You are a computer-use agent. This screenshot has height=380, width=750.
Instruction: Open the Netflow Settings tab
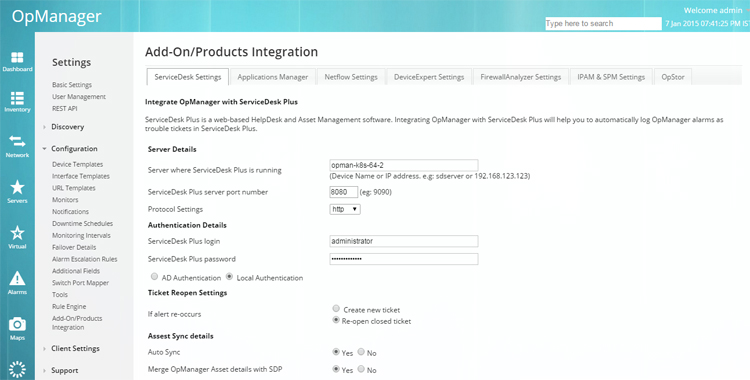click(x=351, y=77)
